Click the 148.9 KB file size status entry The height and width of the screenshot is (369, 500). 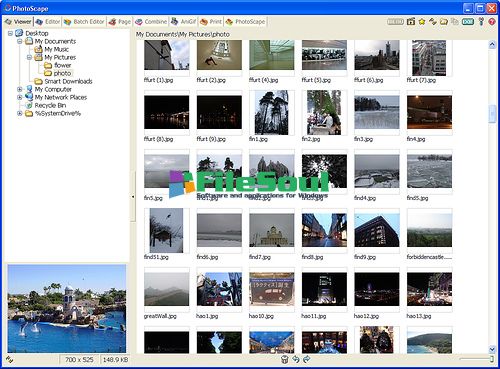[x=115, y=360]
